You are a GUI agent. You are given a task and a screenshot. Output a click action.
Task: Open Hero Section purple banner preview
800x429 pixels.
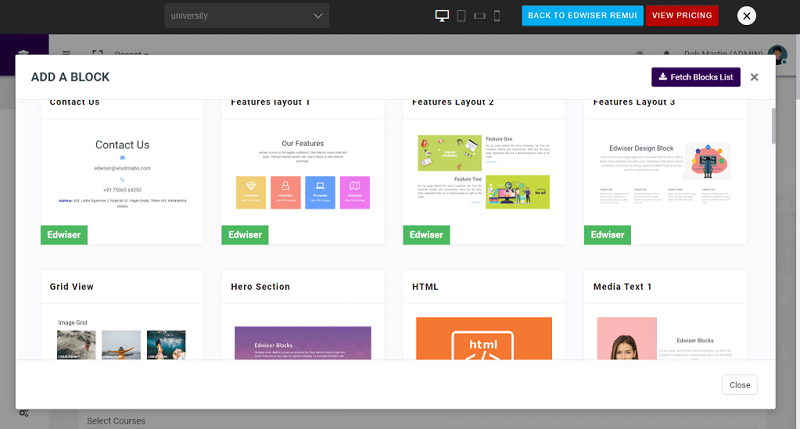tap(303, 343)
